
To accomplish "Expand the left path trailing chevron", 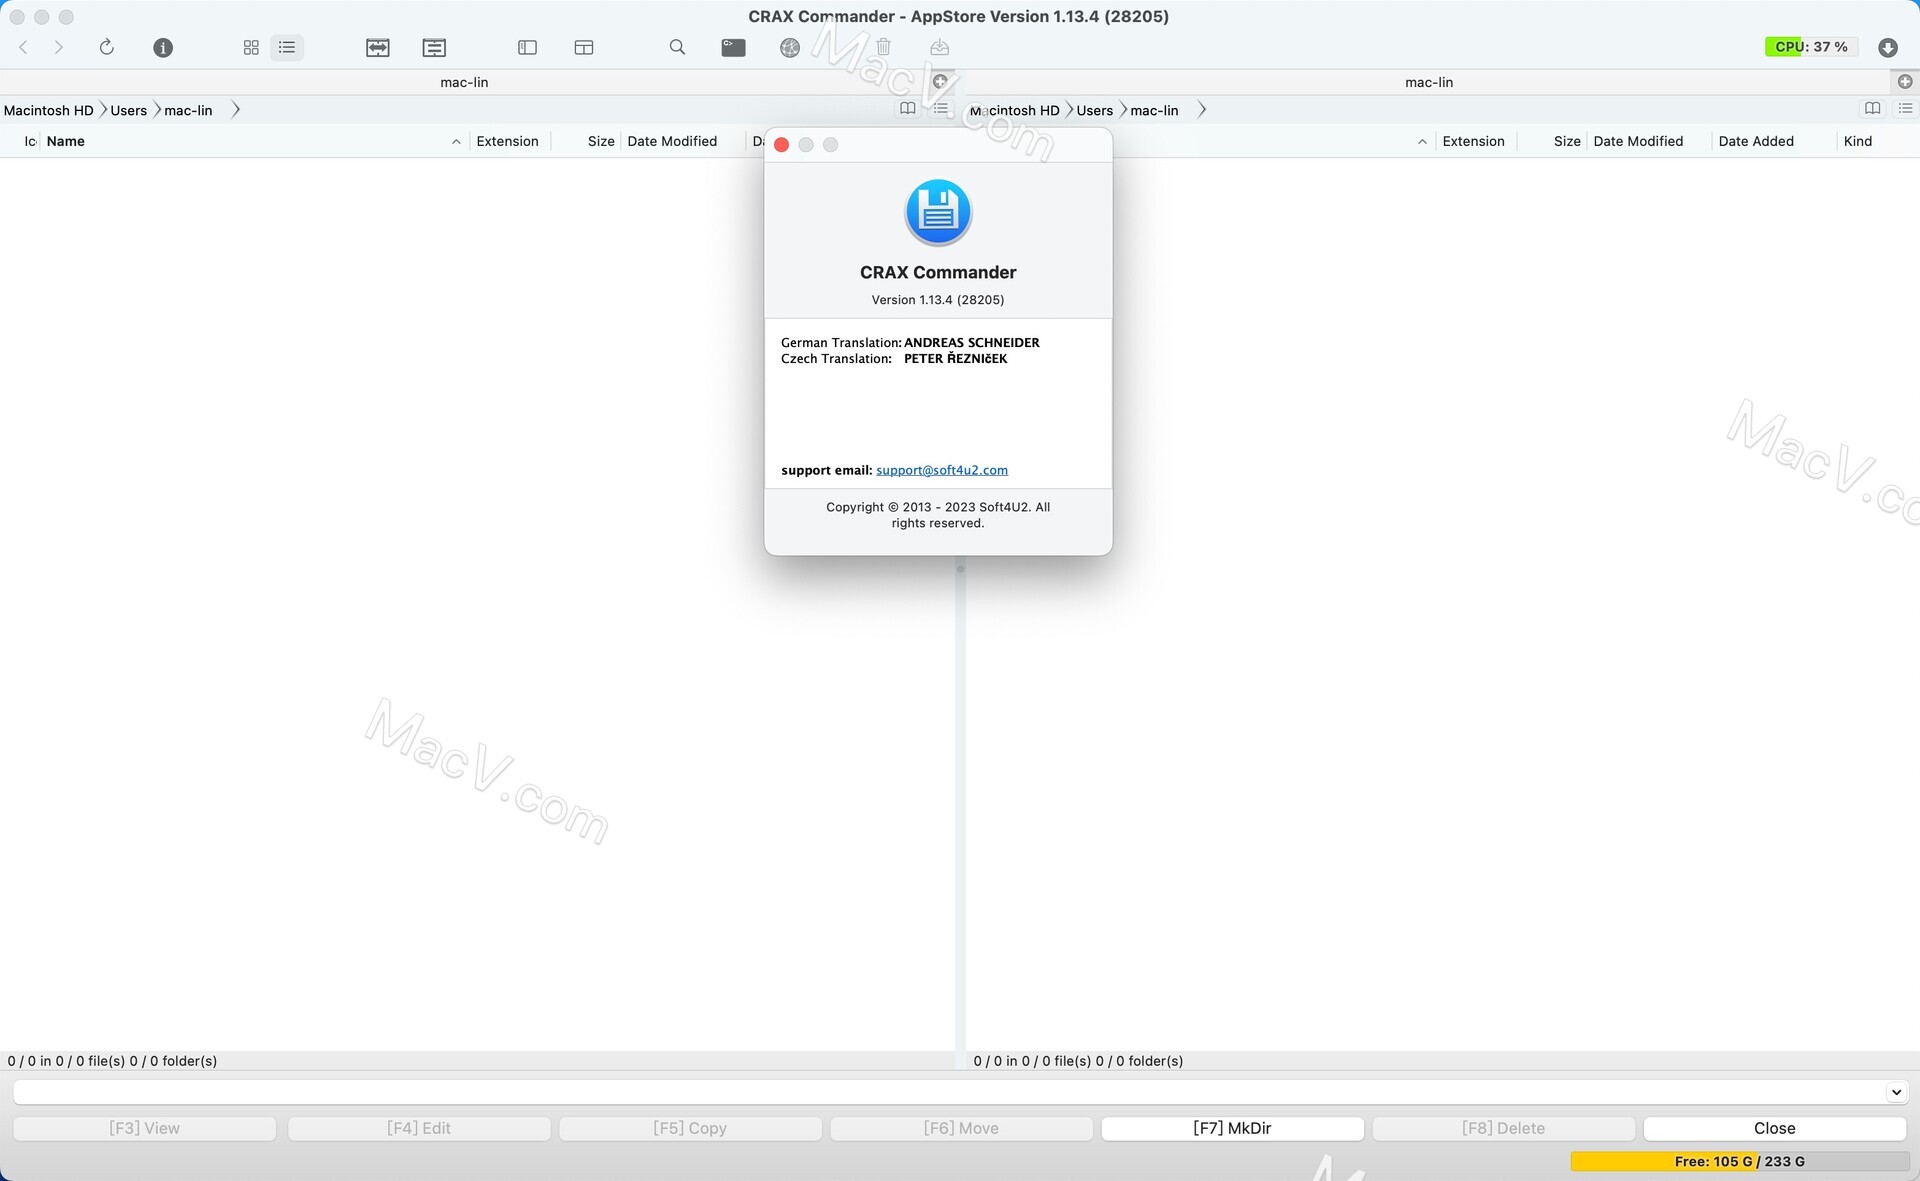I will (x=236, y=110).
